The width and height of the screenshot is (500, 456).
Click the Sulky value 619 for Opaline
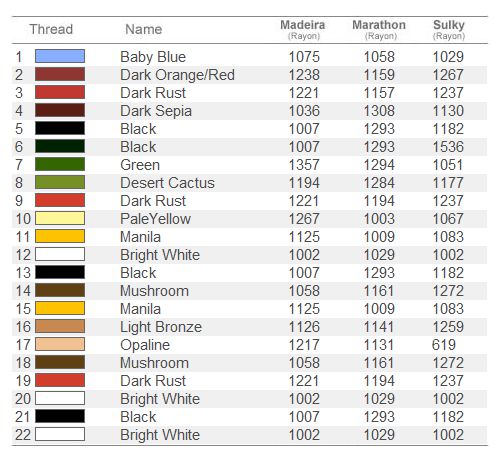pyautogui.click(x=444, y=345)
